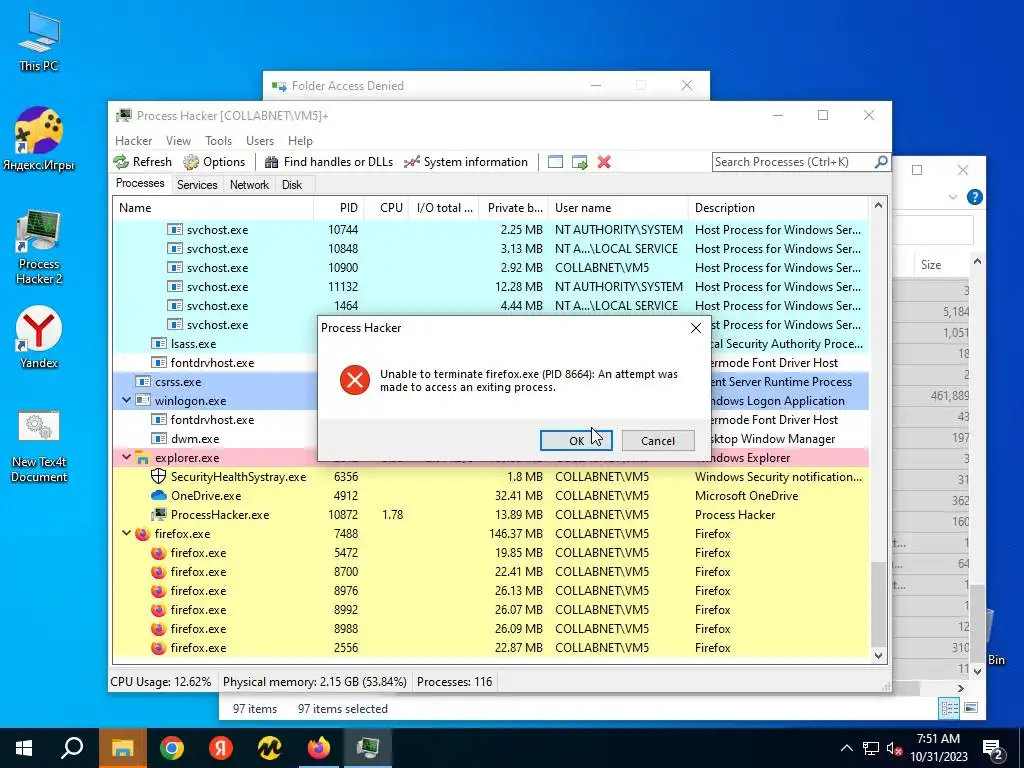The width and height of the screenshot is (1024, 768).
Task: Select the csrss.exe process row
Action: [x=490, y=381]
